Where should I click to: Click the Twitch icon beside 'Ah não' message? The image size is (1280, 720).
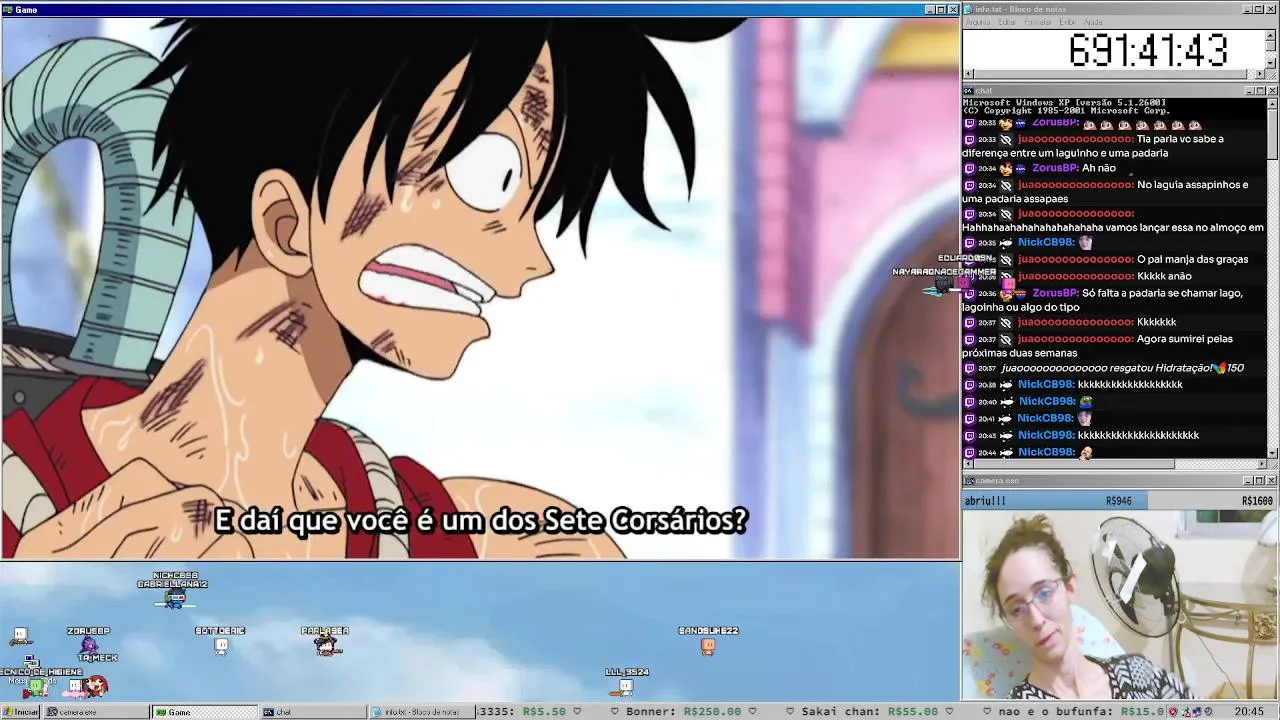tap(969, 169)
